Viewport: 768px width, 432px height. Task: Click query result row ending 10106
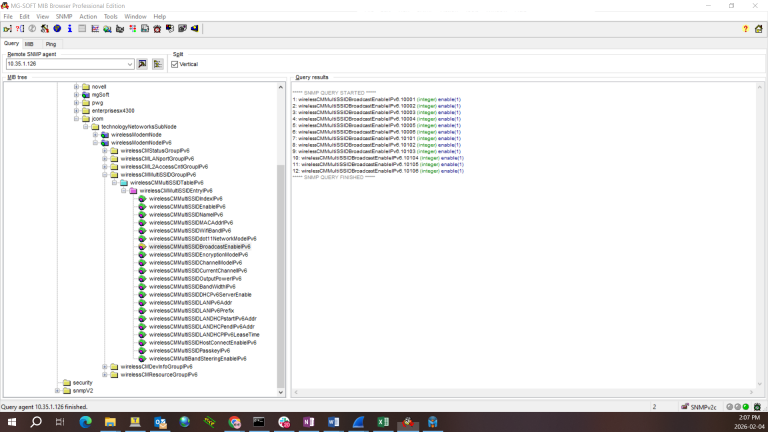[378, 171]
